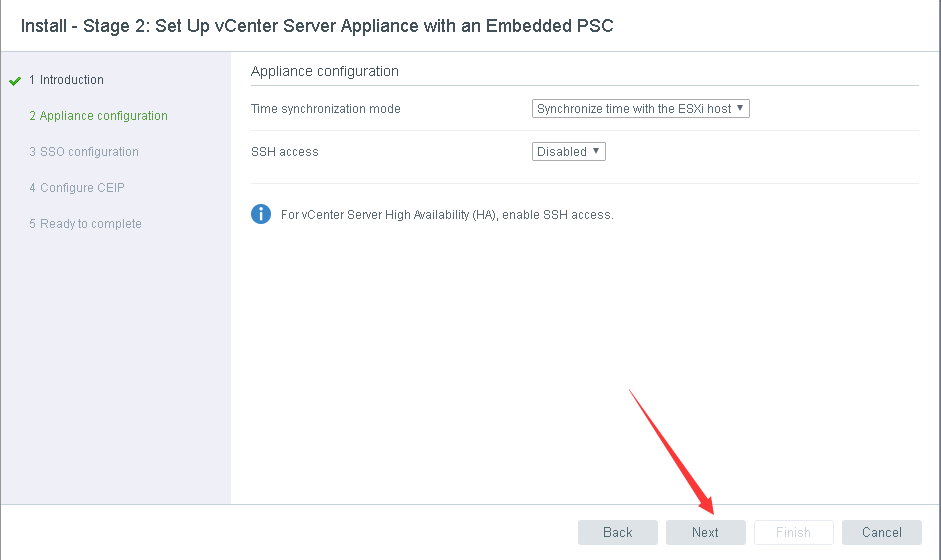Viewport: 941px width, 560px height.
Task: Click the SSH access label
Action: tap(284, 152)
